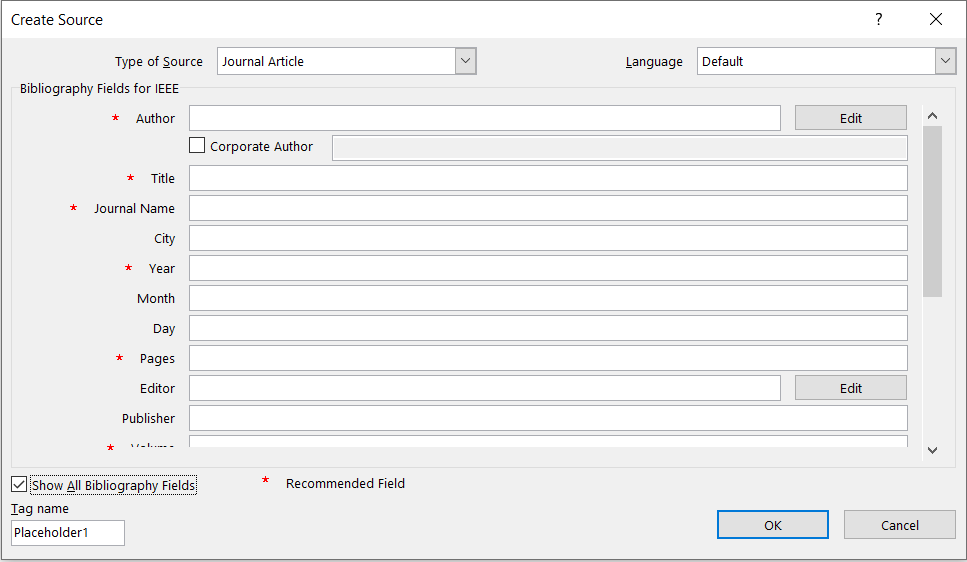The width and height of the screenshot is (967, 562).
Task: Click the Help question mark icon
Action: (878, 20)
